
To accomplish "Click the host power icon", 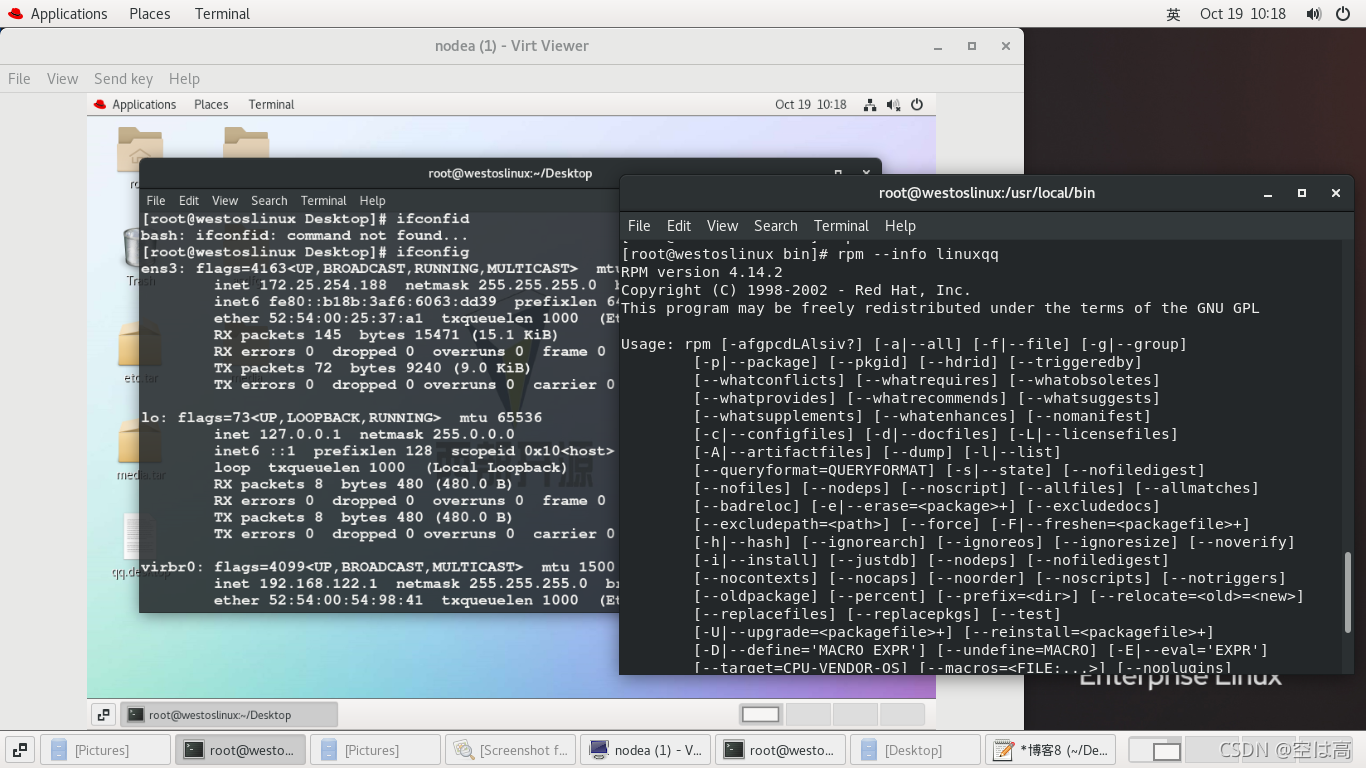I will click(1342, 14).
